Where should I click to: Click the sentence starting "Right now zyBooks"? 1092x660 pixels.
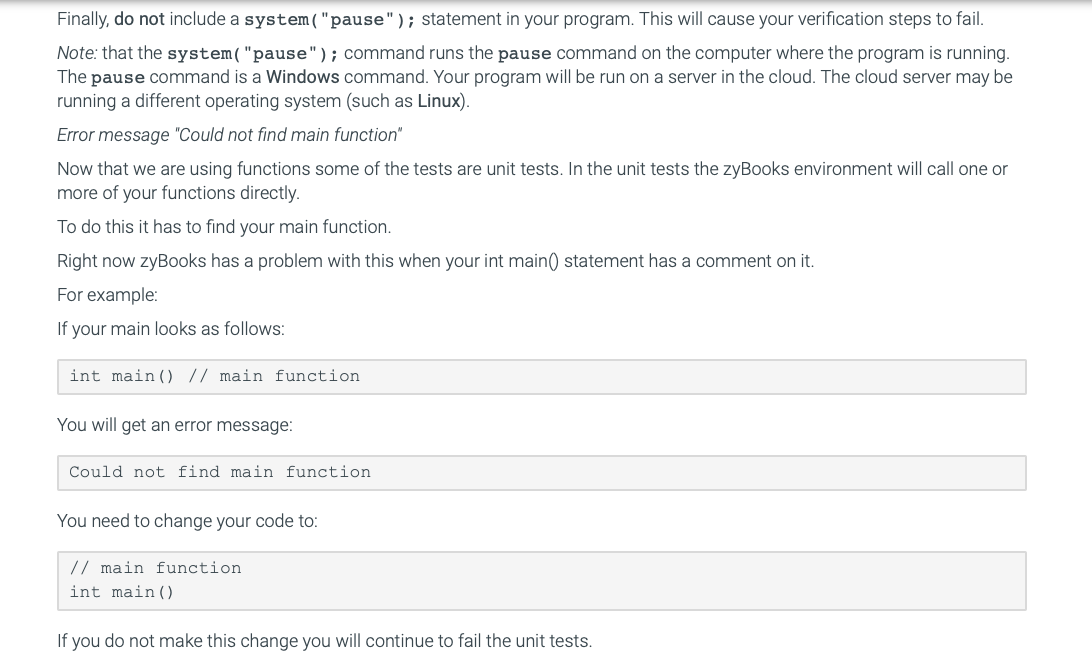tap(435, 261)
